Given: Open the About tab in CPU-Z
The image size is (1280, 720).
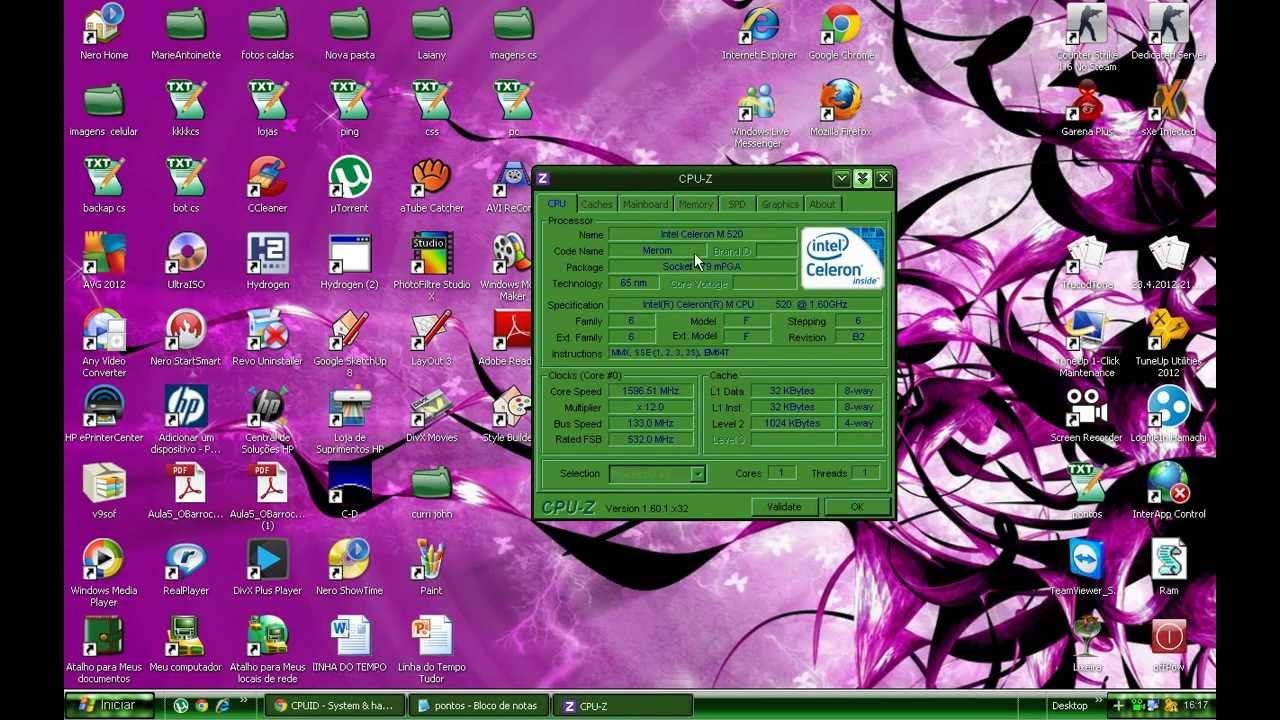Looking at the screenshot, I should pyautogui.click(x=822, y=204).
